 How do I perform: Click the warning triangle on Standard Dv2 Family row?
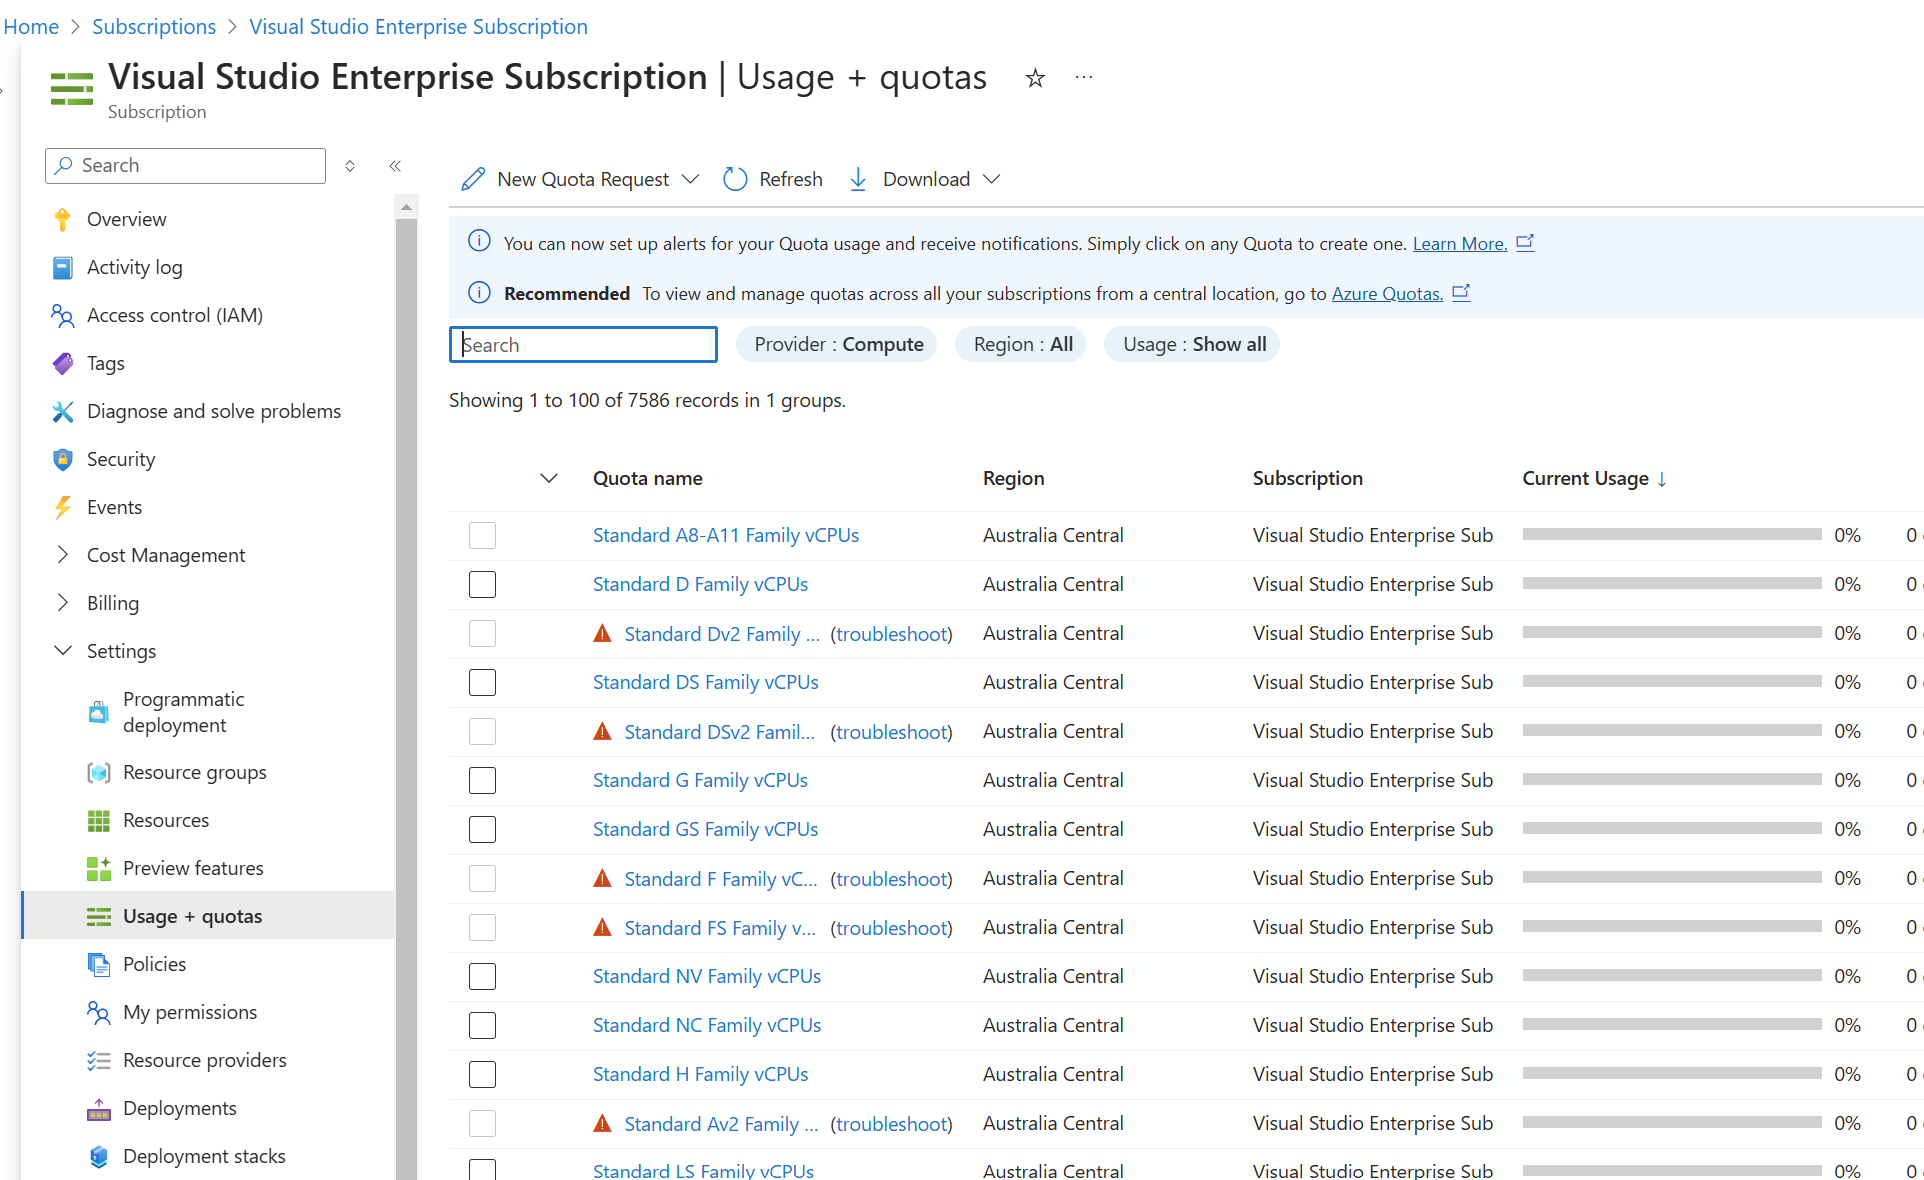pyautogui.click(x=602, y=633)
